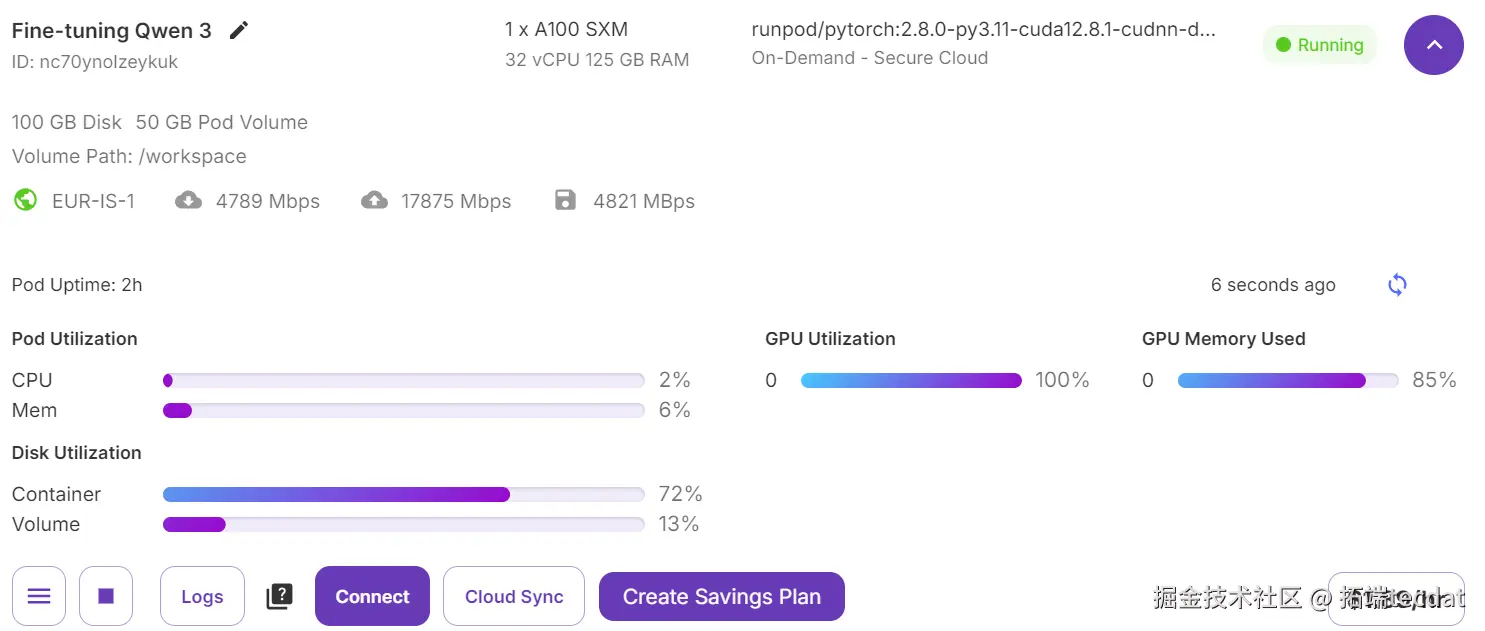Click the disk speed save icon
The image size is (1485, 631).
click(565, 200)
